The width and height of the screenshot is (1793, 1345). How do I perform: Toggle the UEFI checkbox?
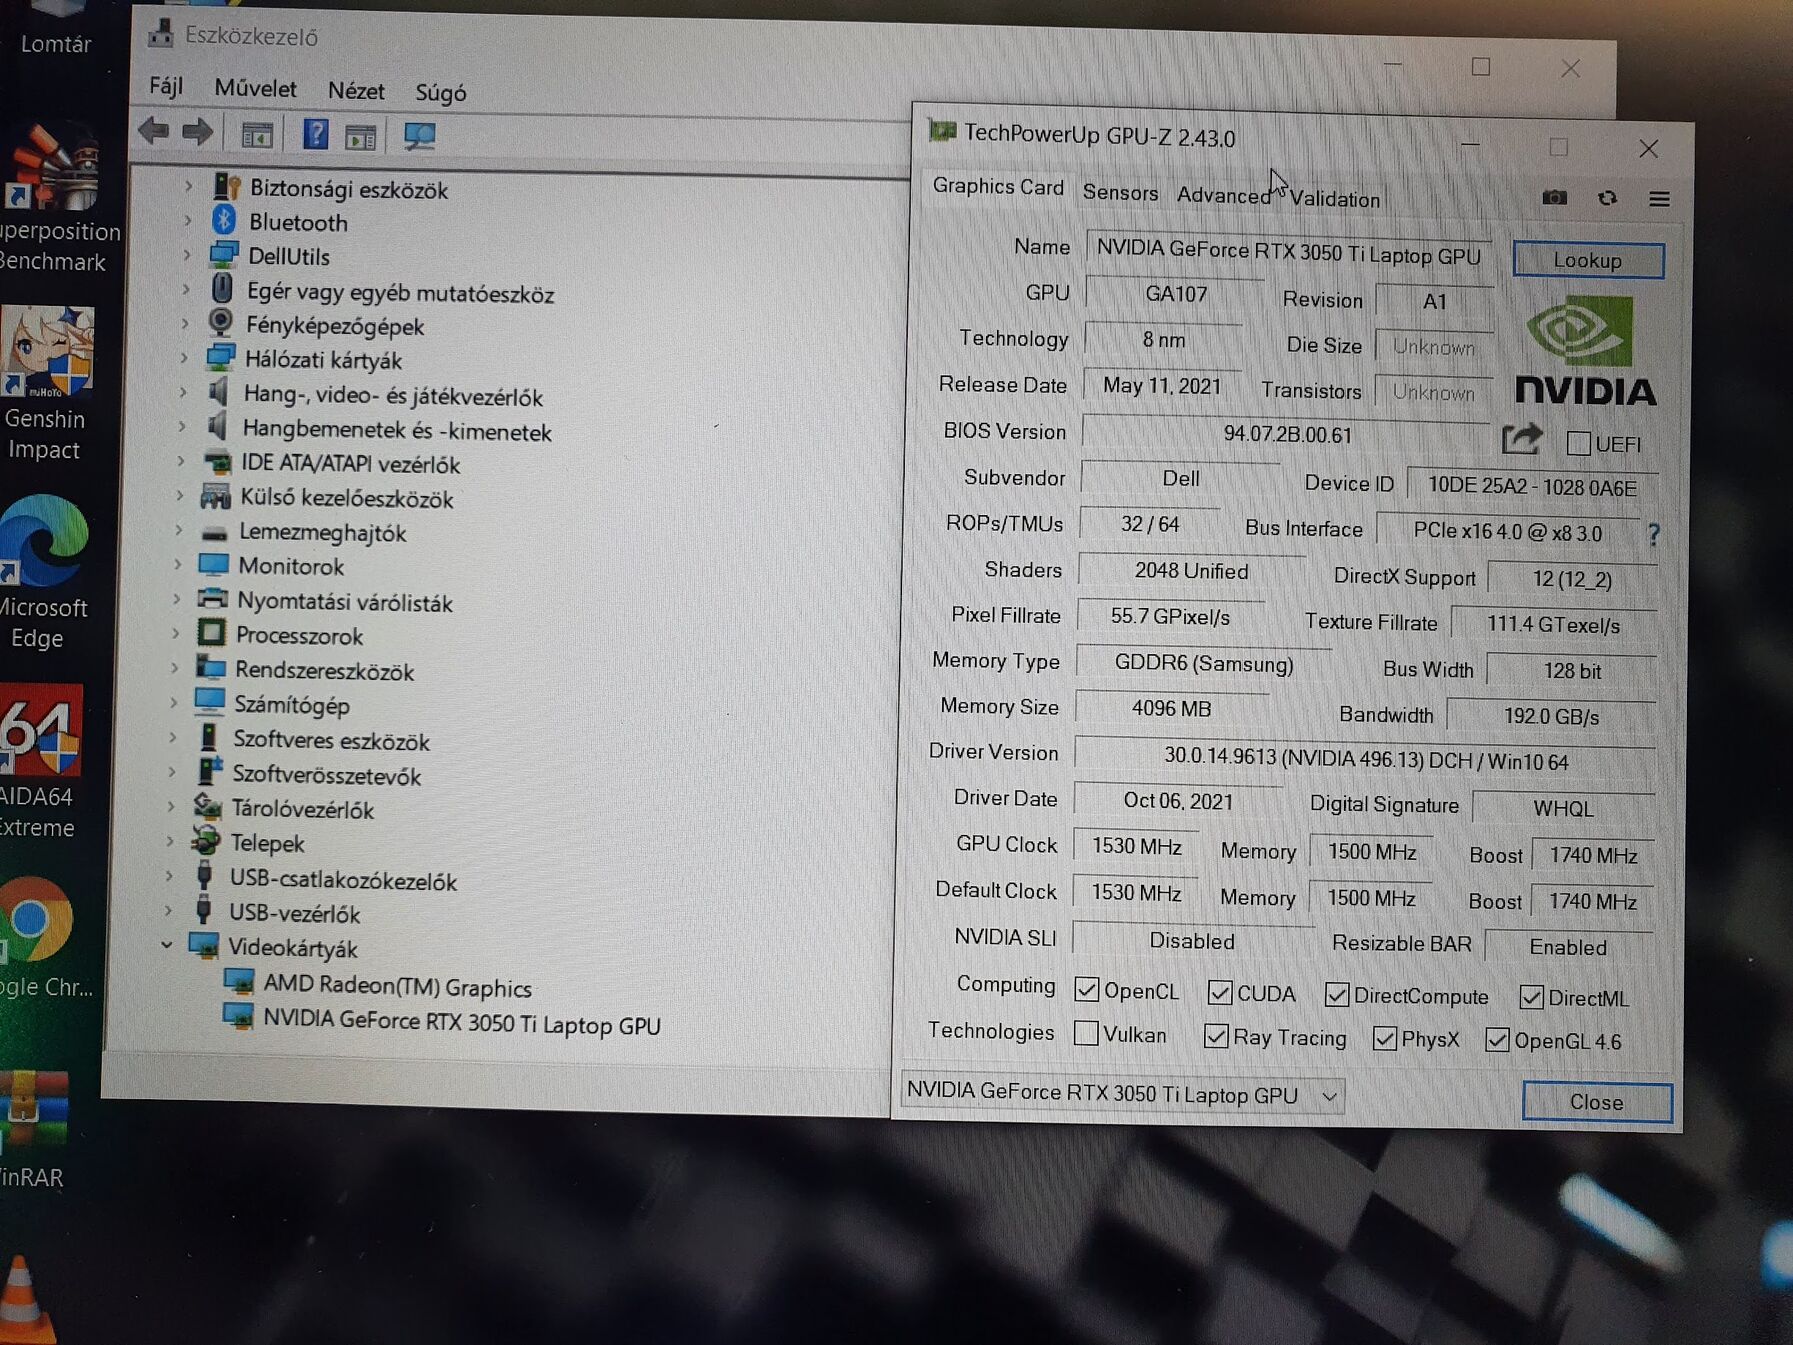point(1578,443)
